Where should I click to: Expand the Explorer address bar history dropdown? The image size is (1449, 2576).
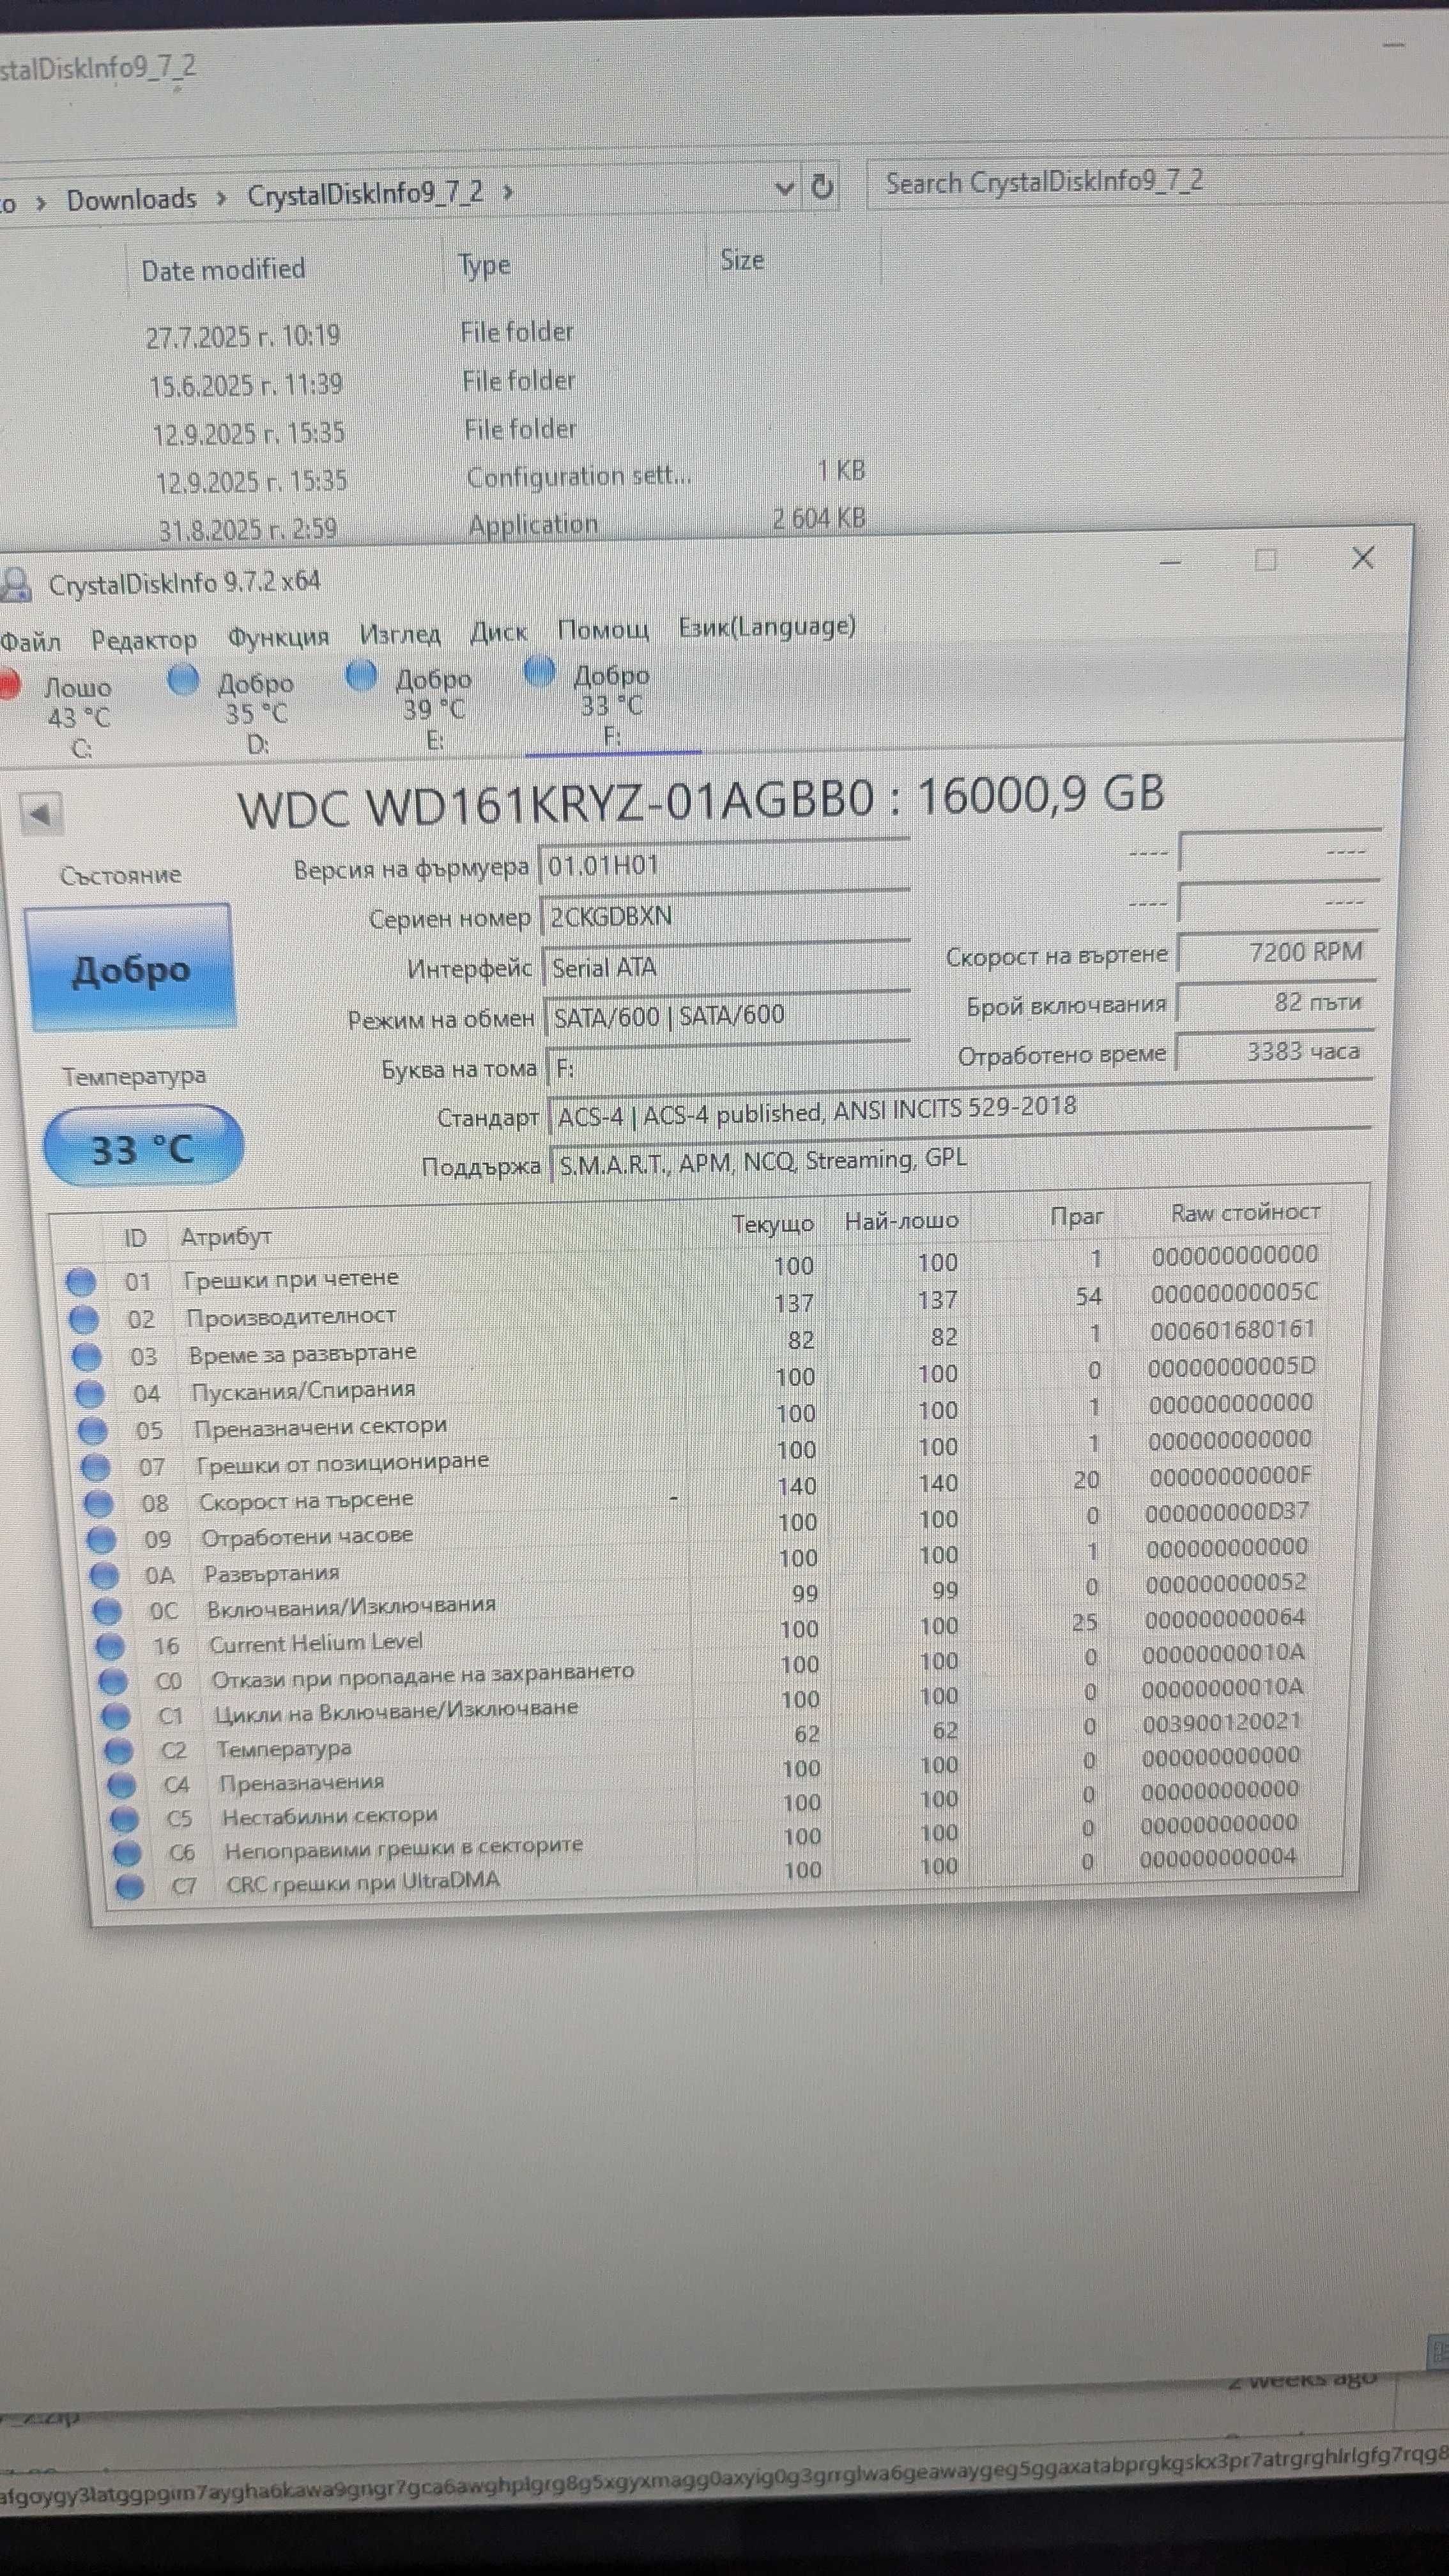pos(785,187)
